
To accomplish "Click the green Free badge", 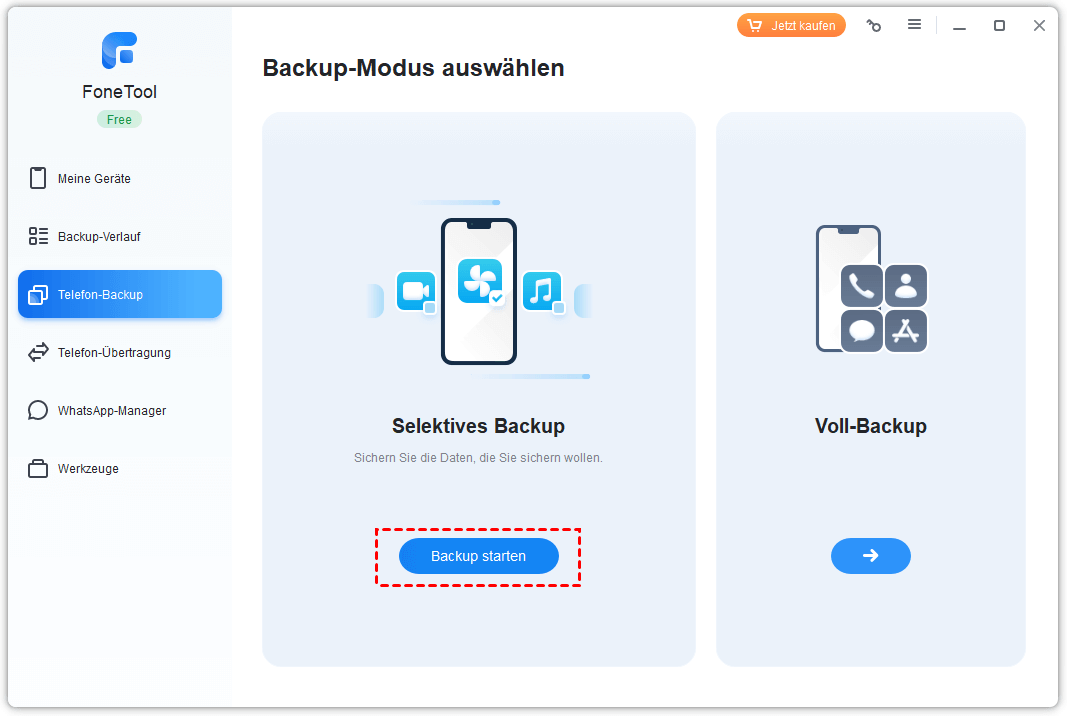I will (x=119, y=119).
